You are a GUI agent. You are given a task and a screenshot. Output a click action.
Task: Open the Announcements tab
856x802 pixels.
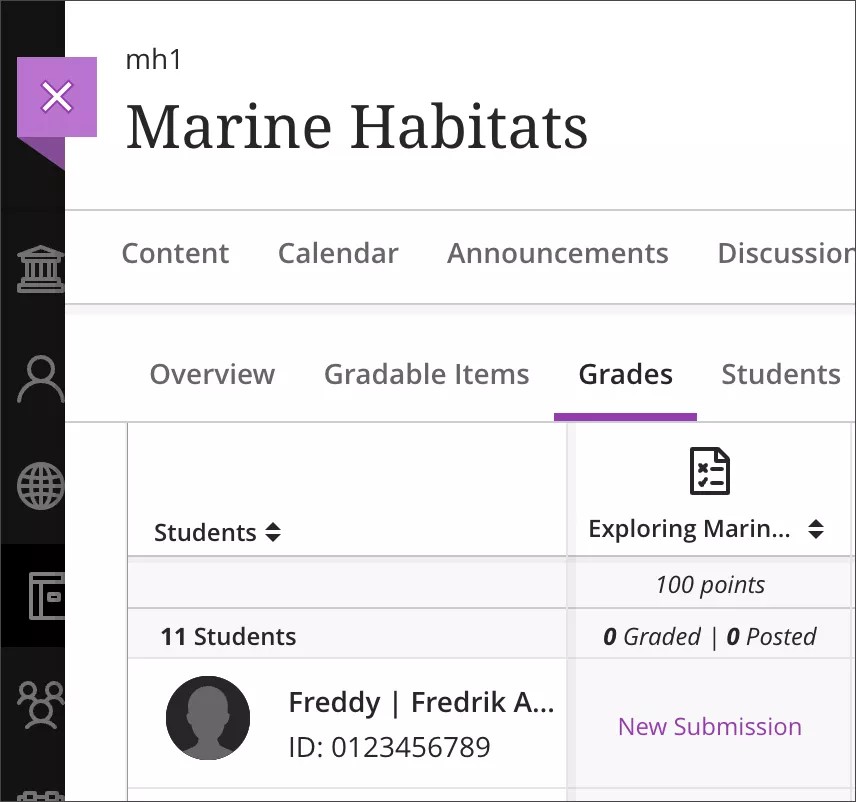557,254
